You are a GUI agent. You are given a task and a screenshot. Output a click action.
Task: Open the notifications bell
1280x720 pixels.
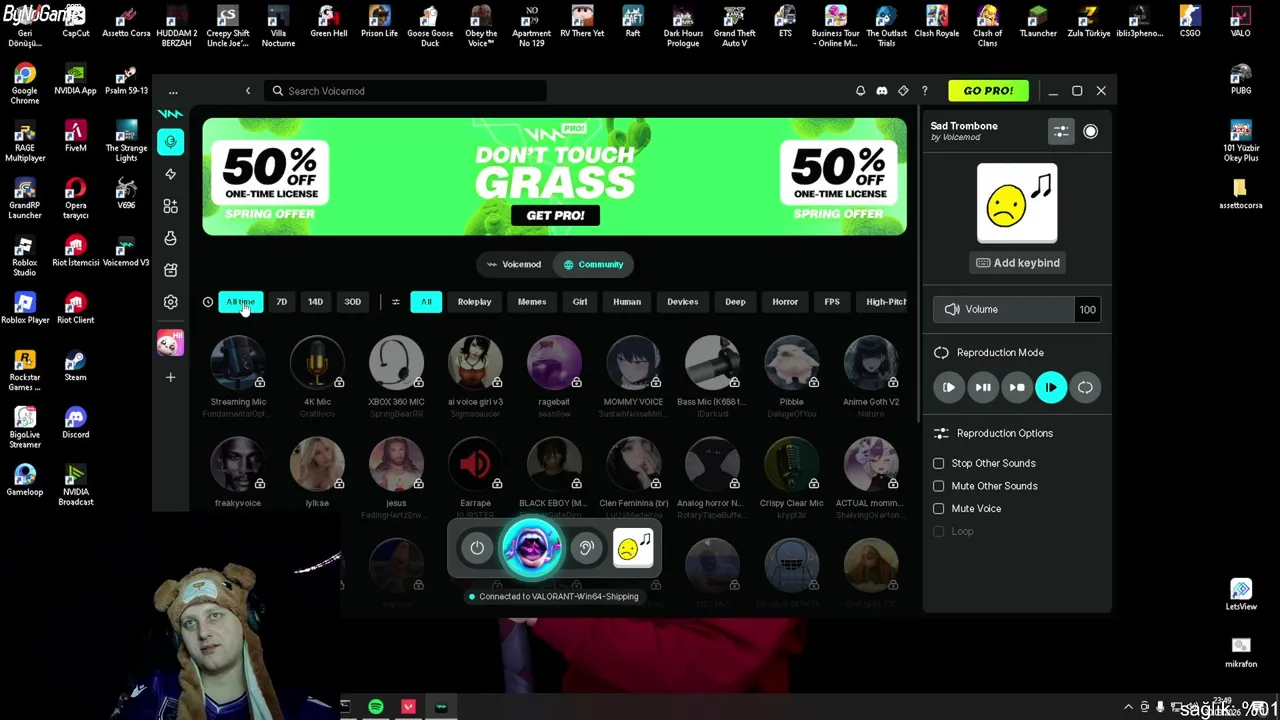pos(860,91)
